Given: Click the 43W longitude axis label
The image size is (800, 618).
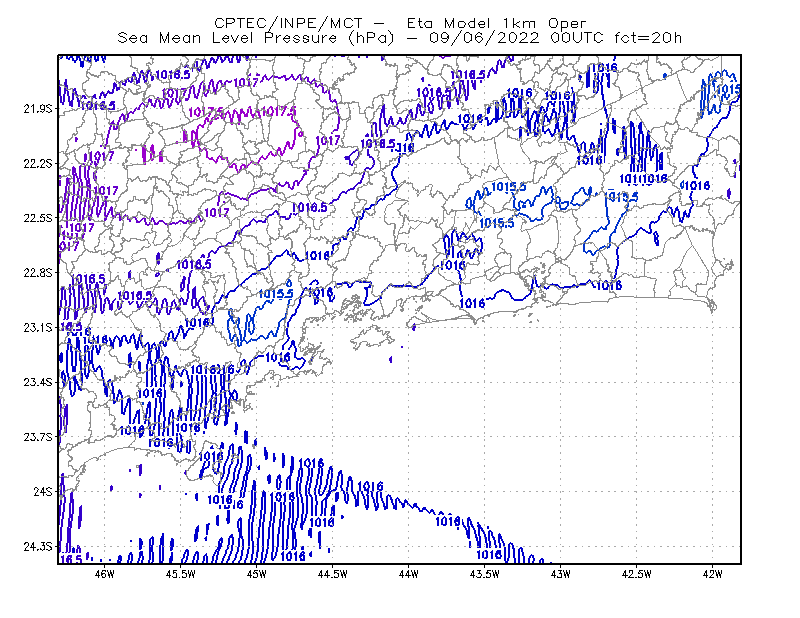Looking at the screenshot, I should pyautogui.click(x=561, y=574).
